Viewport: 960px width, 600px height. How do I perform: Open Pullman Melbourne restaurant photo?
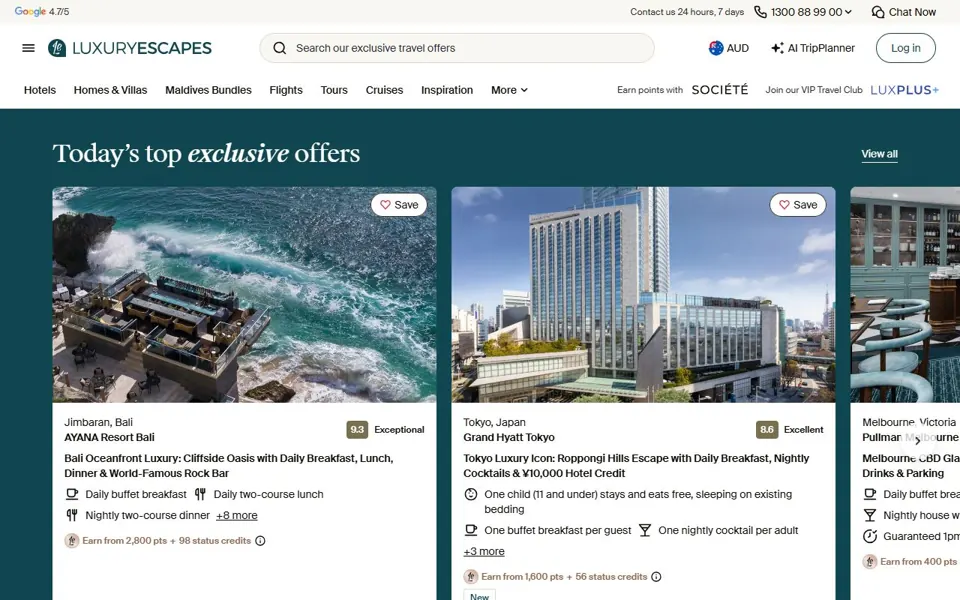(x=905, y=294)
